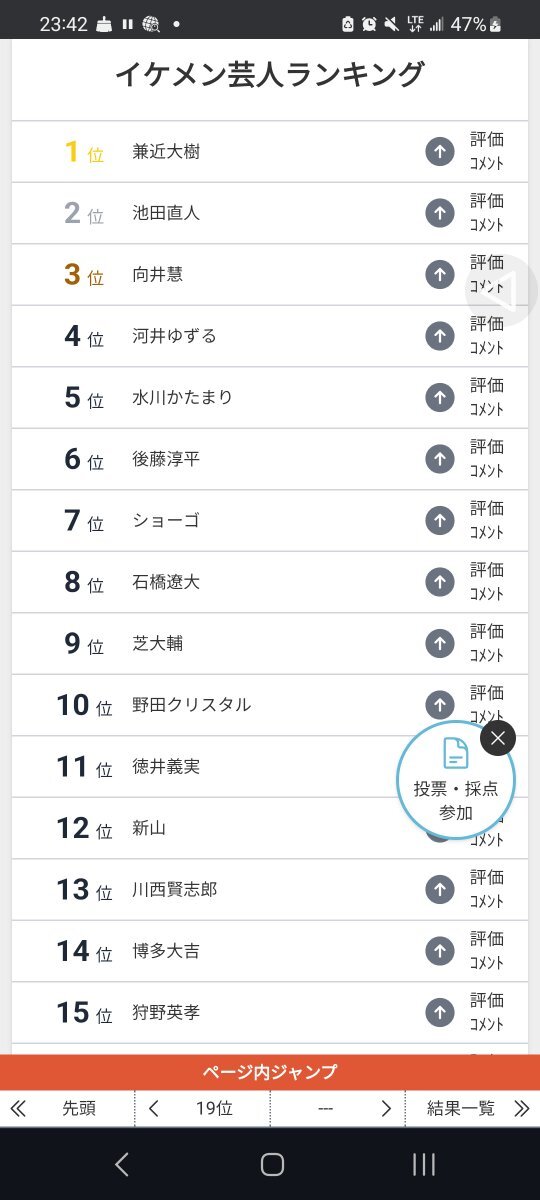Upvote 池田直人 with the arrow icon

click(440, 213)
